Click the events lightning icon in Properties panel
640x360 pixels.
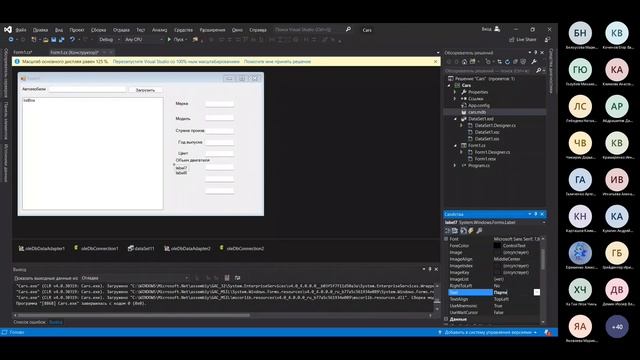[471, 231]
